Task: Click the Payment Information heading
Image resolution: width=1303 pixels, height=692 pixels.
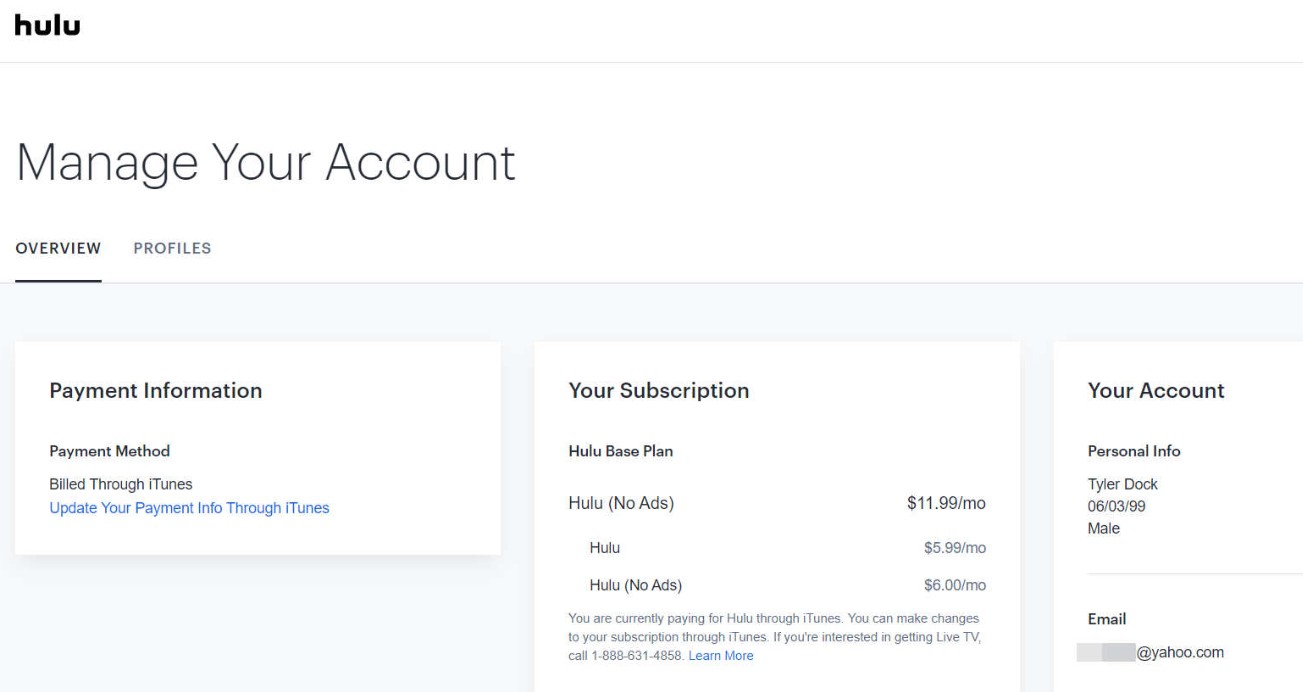Action: (x=156, y=391)
